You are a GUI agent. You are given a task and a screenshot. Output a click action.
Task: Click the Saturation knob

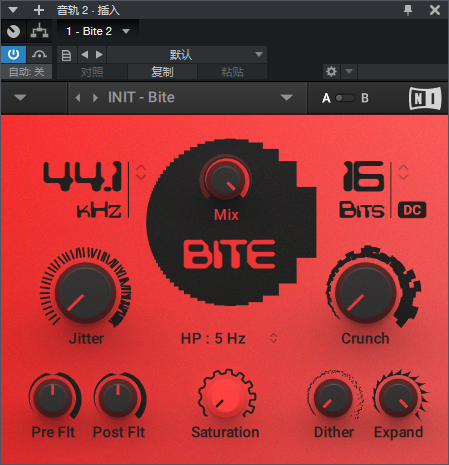(226, 398)
